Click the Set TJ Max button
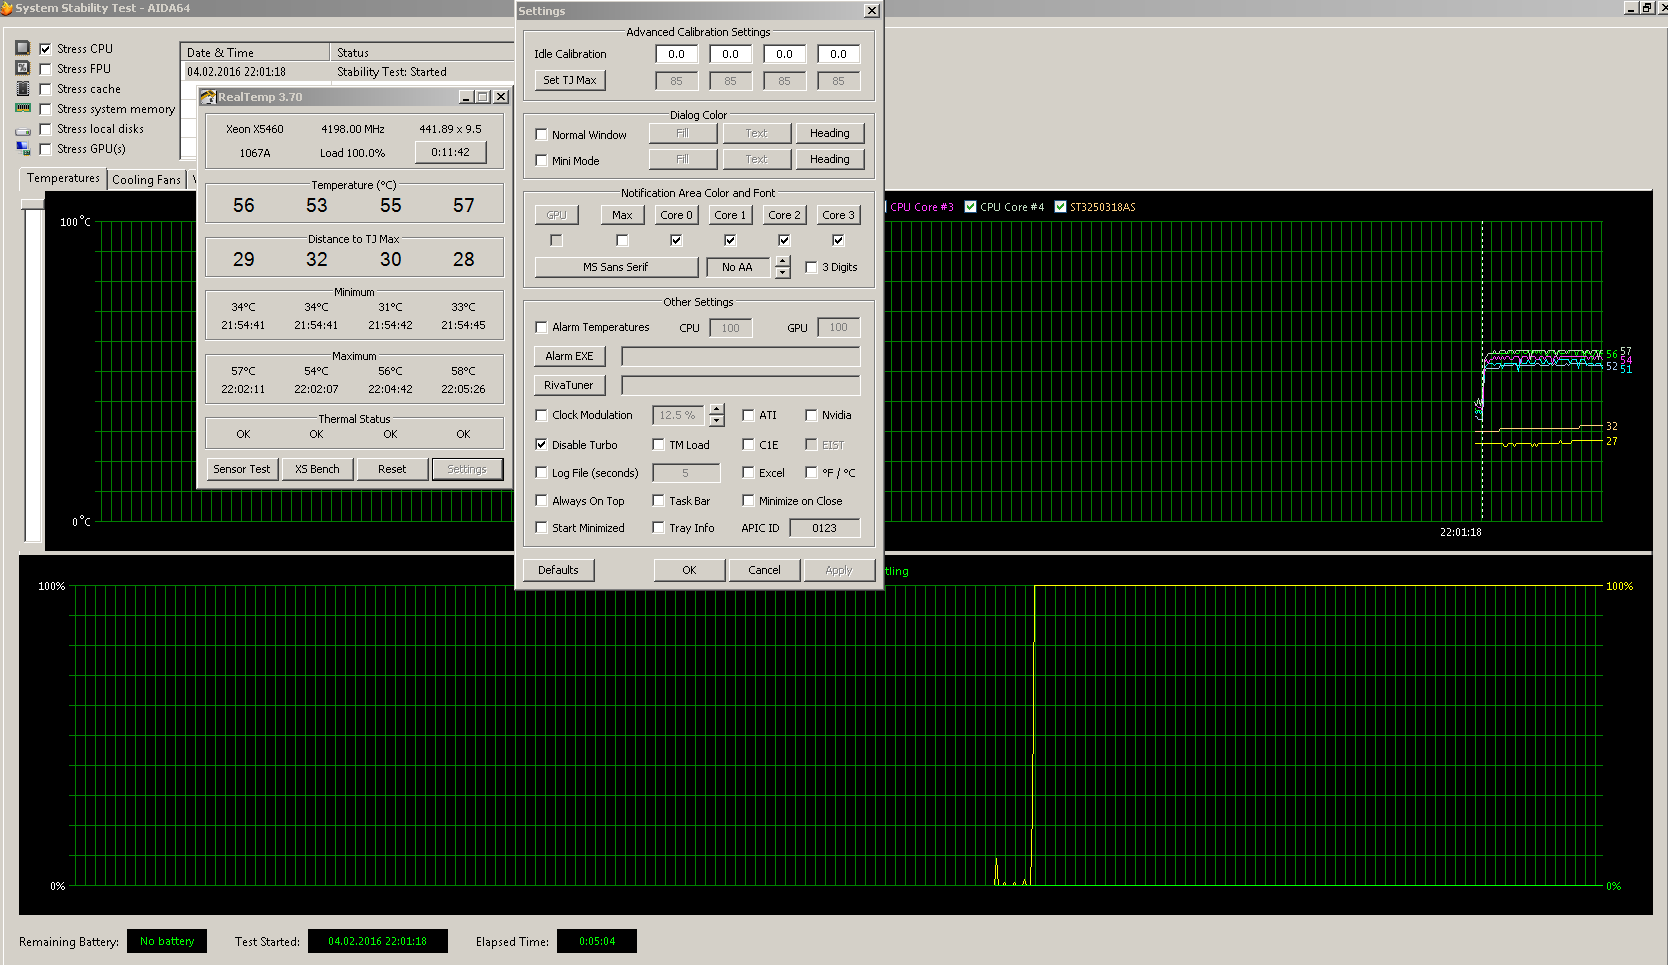The height and width of the screenshot is (965, 1668). click(x=569, y=80)
